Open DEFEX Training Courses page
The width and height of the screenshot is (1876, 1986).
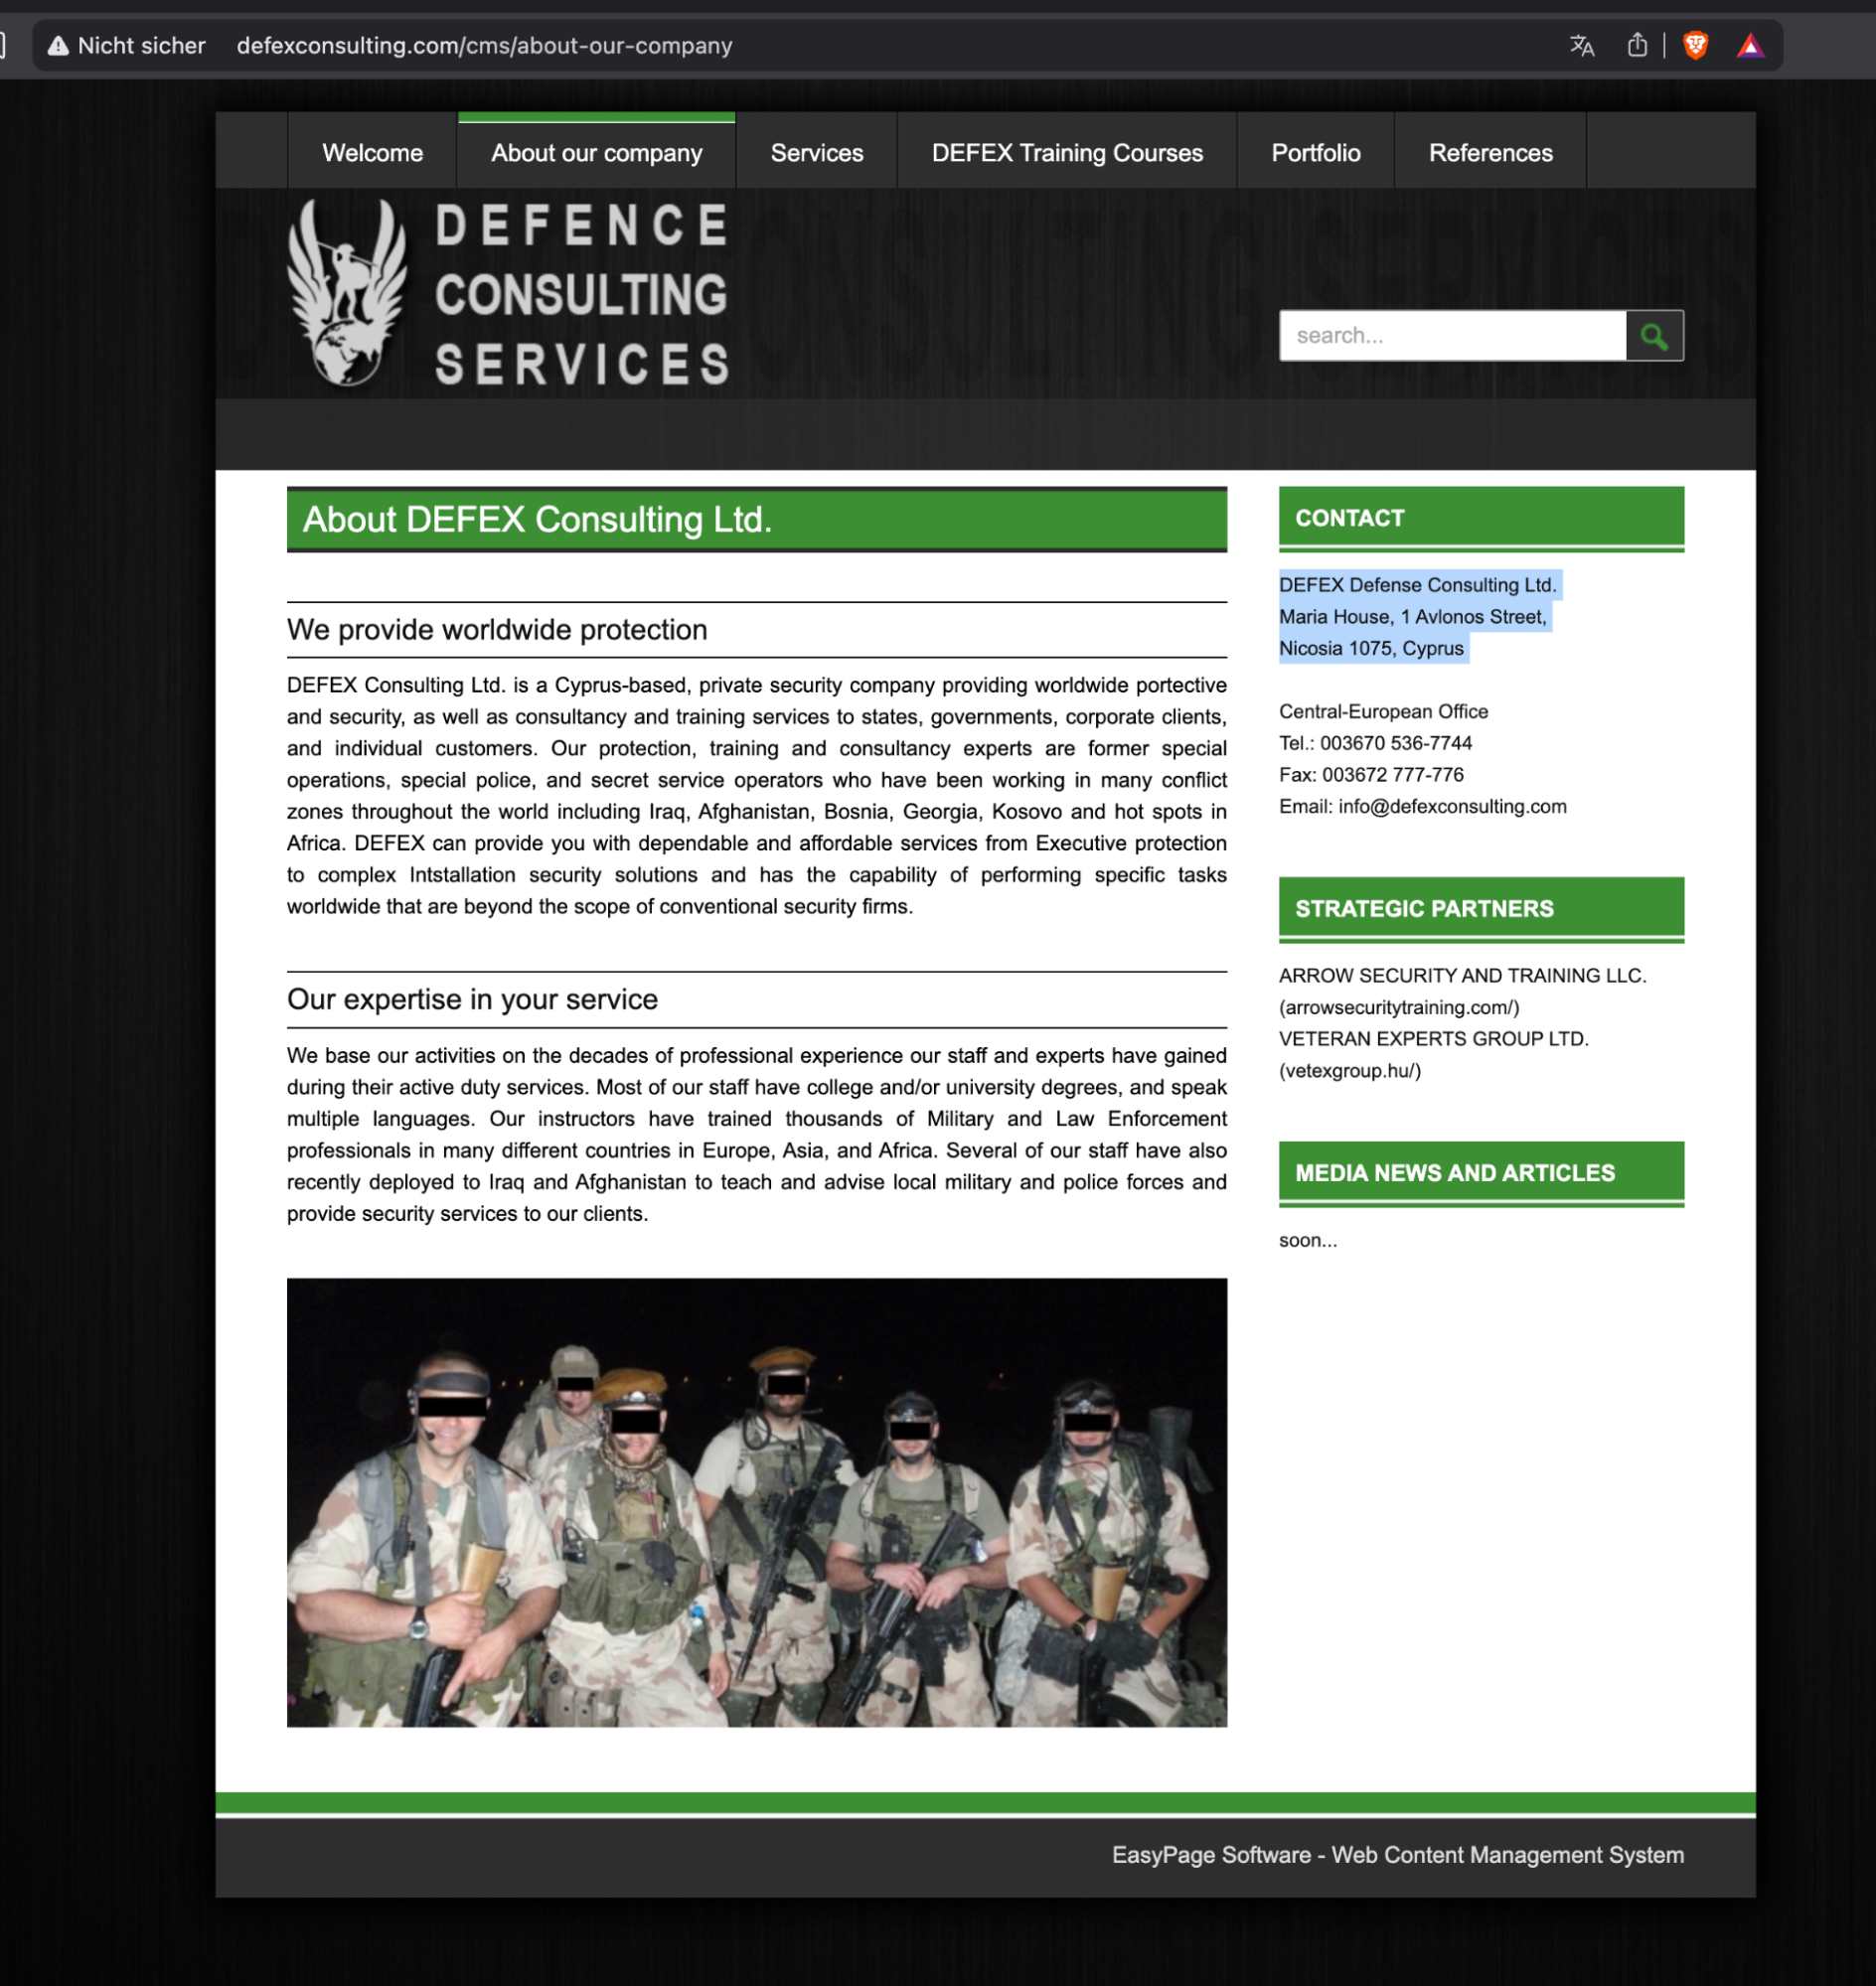[x=1067, y=153]
